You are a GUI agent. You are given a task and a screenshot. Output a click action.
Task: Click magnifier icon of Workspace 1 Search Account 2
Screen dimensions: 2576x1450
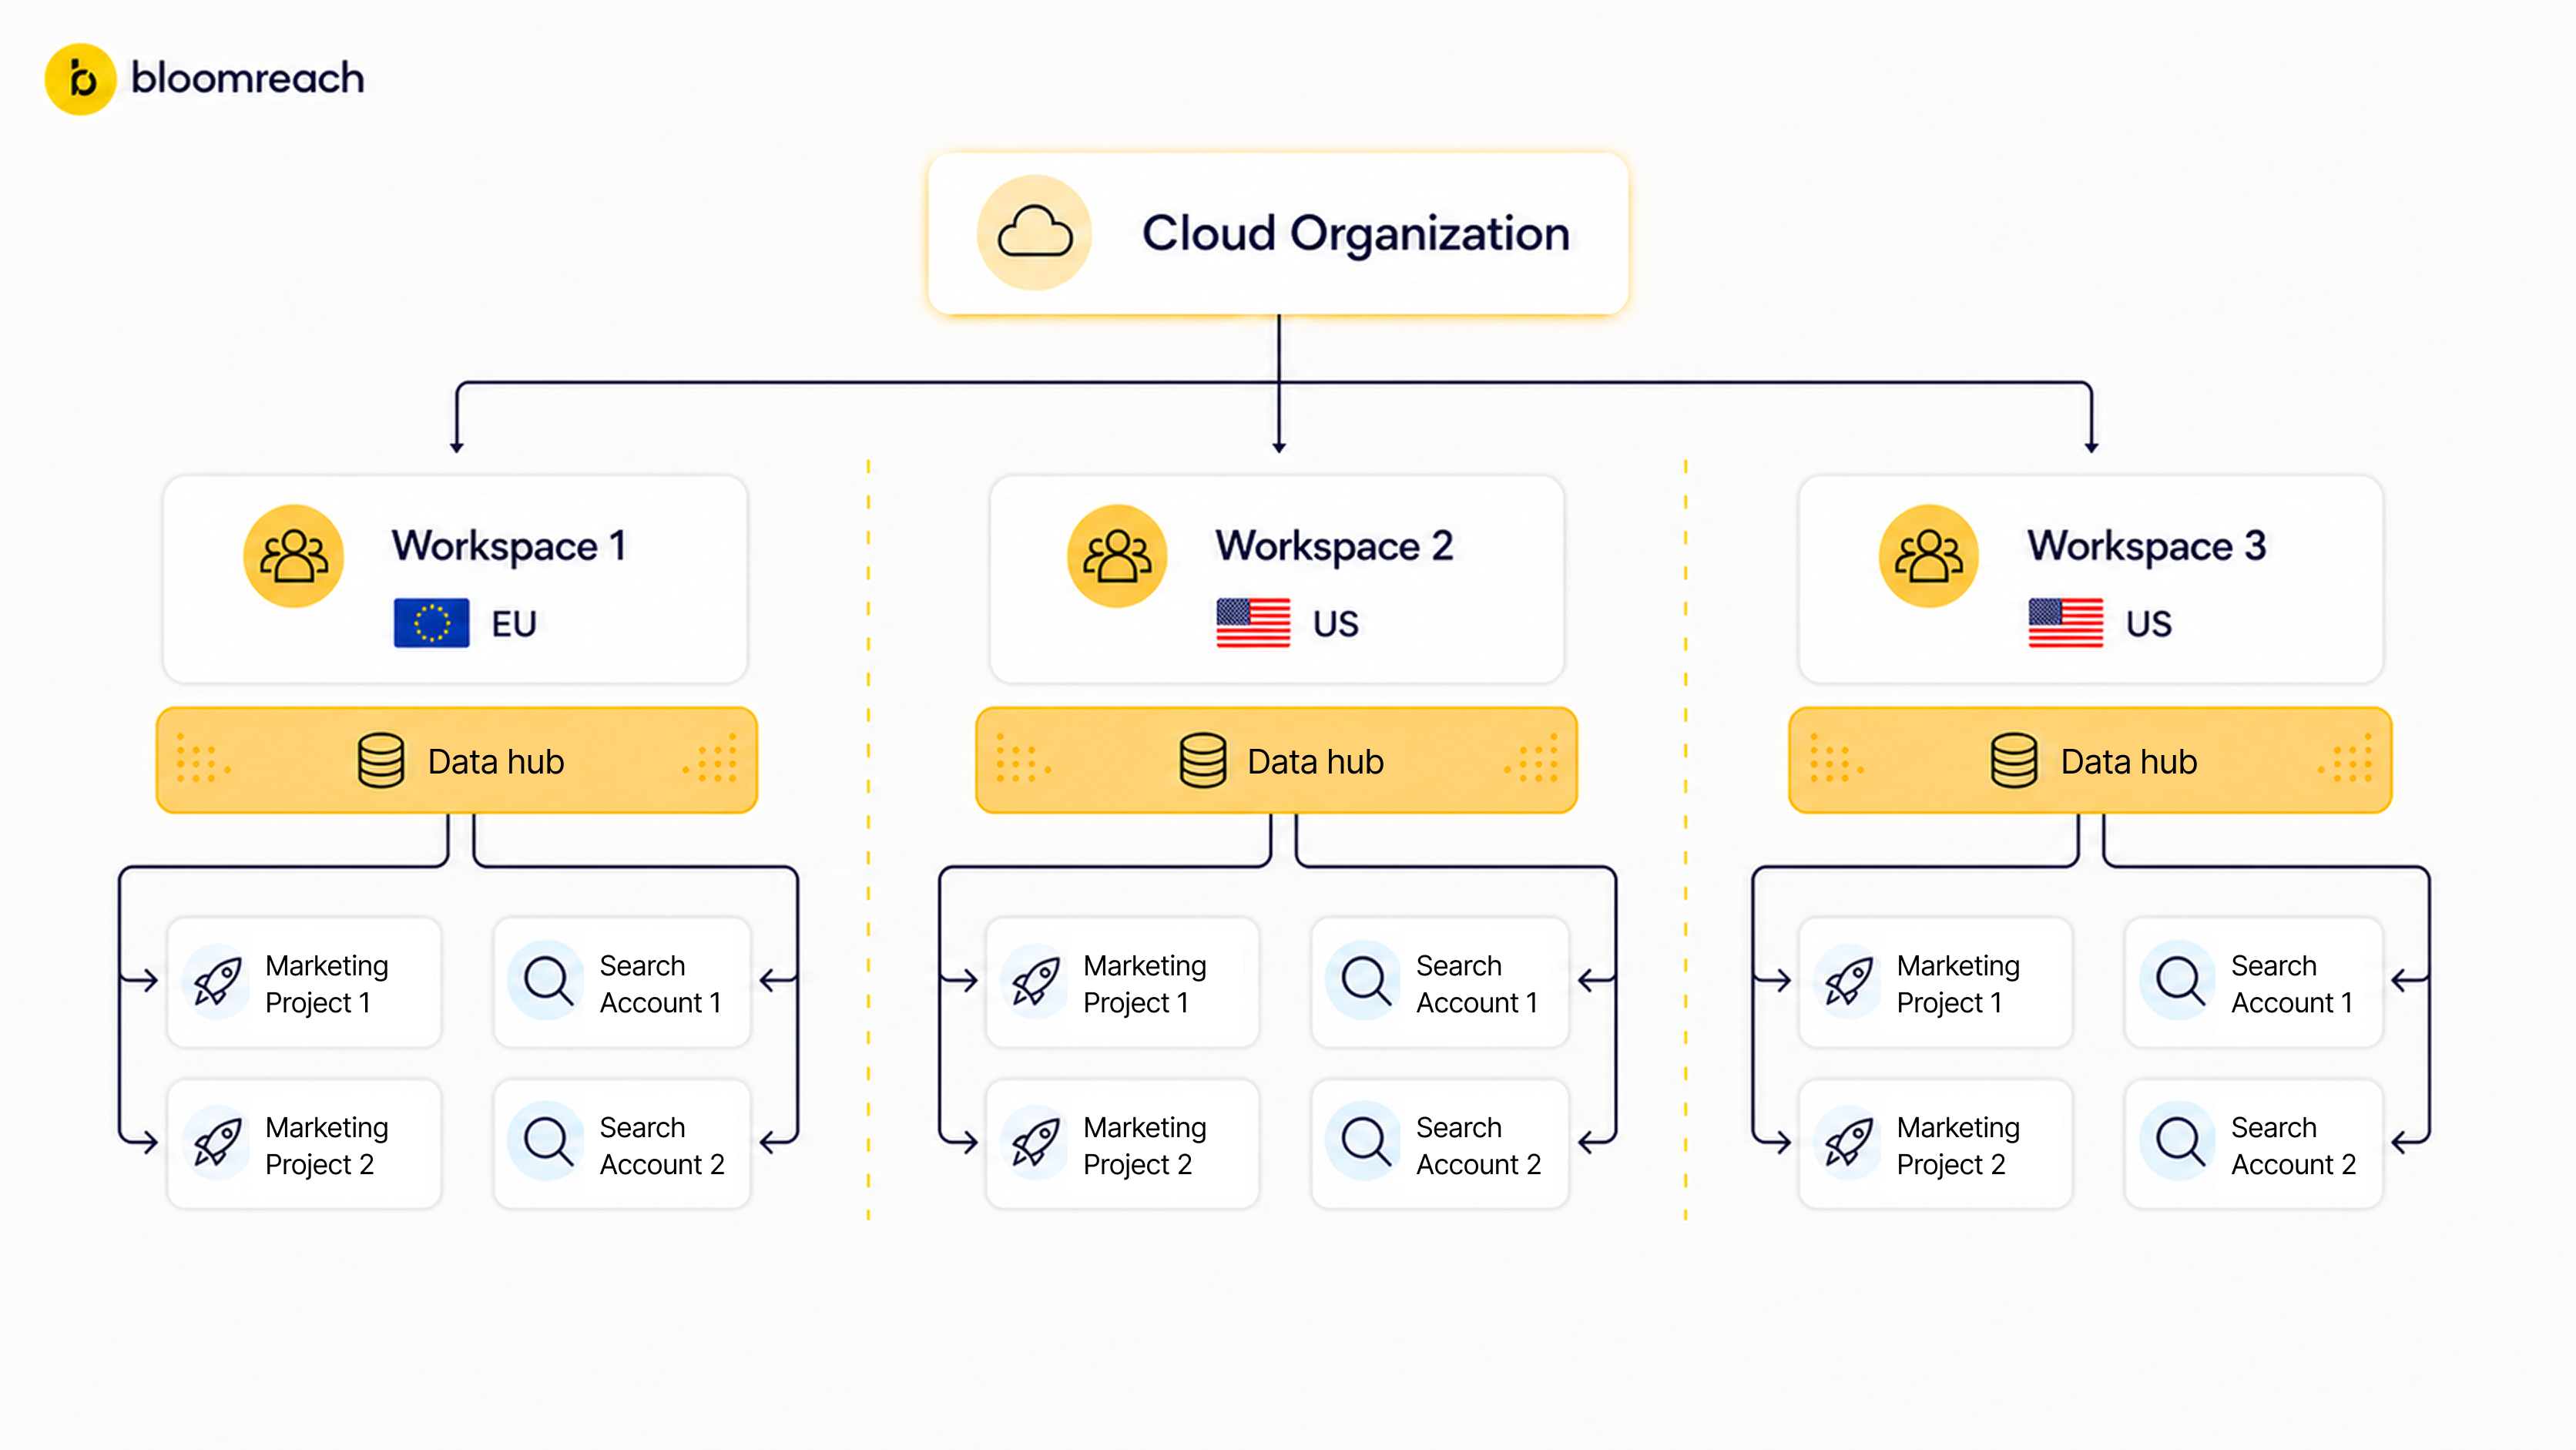click(x=548, y=1142)
